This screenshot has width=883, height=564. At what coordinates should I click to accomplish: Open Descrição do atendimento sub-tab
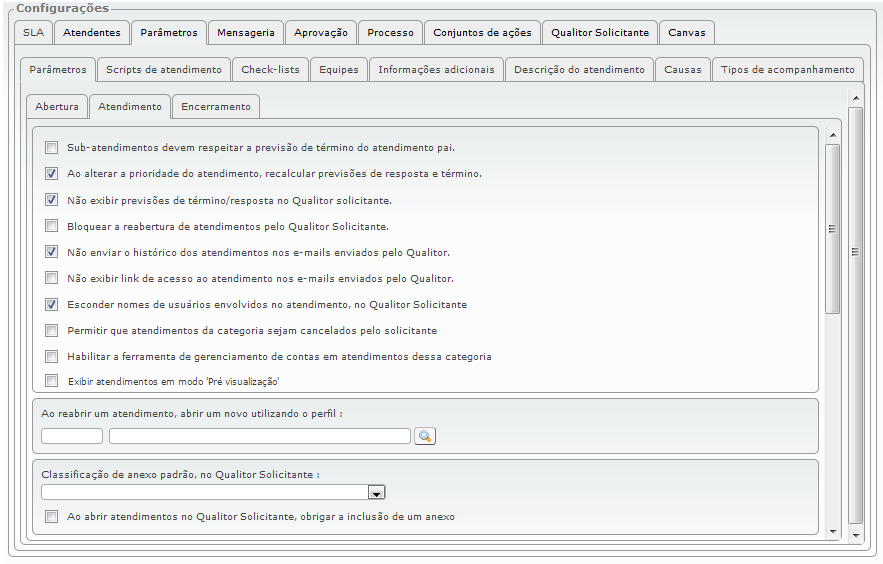coord(579,70)
